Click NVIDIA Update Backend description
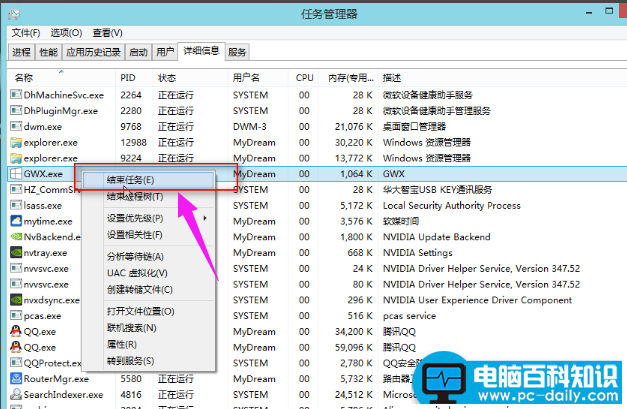Viewport: 627px width, 409px height. [x=436, y=237]
